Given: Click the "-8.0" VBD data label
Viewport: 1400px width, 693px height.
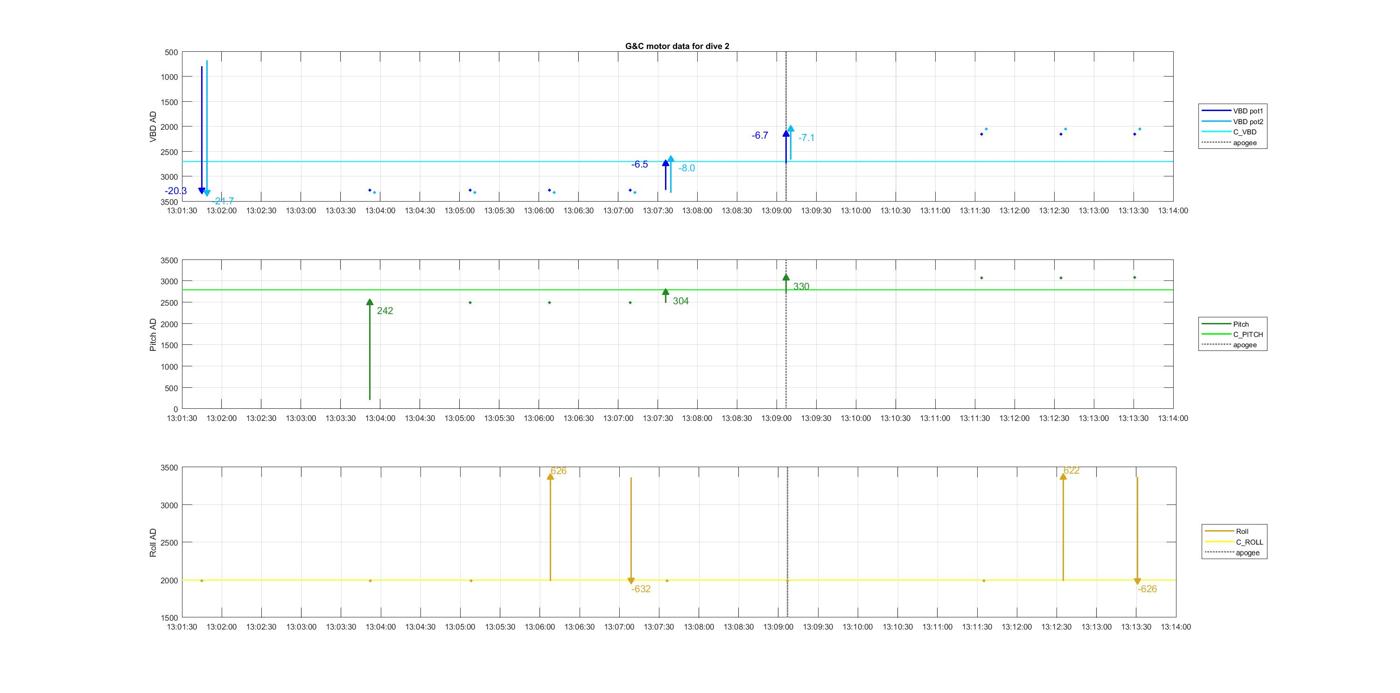Looking at the screenshot, I should click(x=686, y=168).
